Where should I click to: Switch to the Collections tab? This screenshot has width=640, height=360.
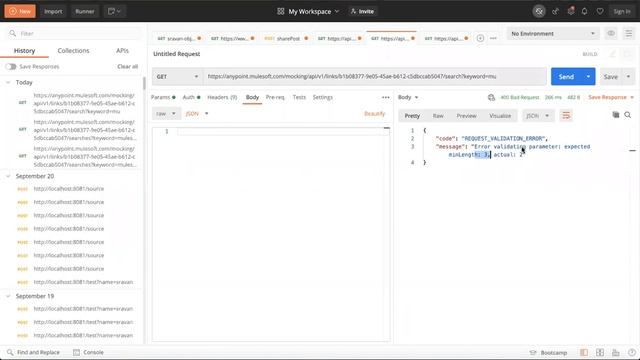[73, 51]
